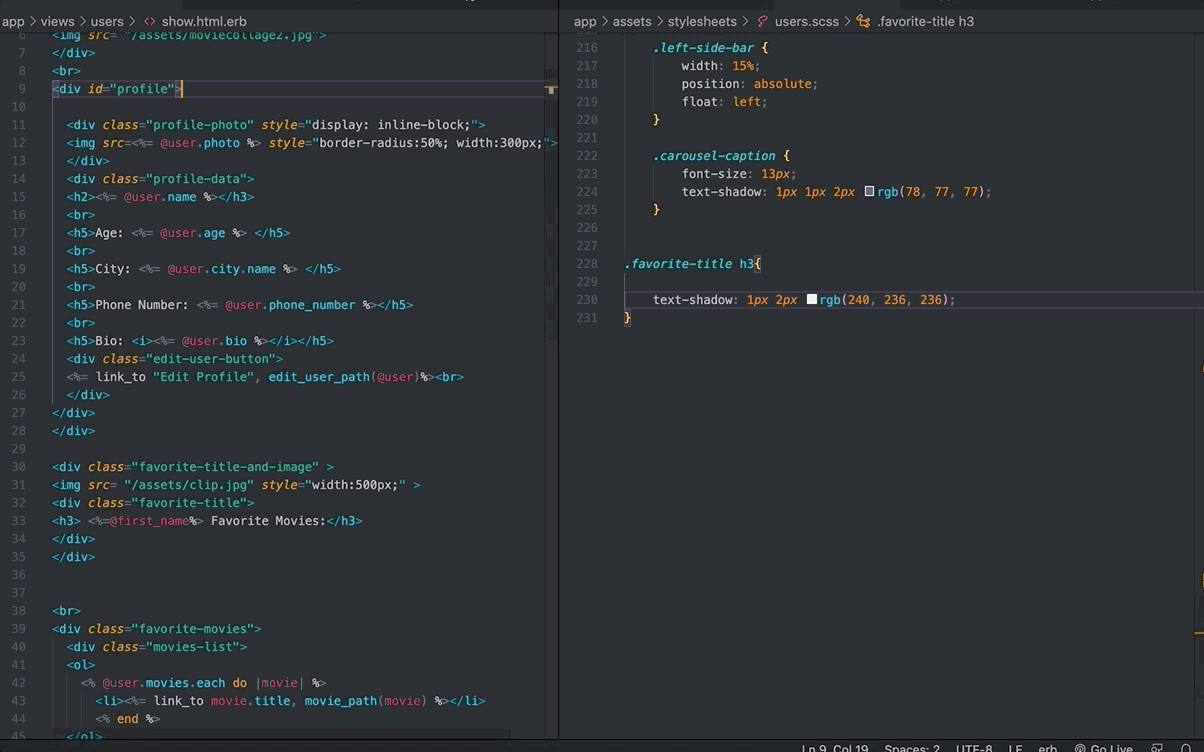1204x752 pixels.
Task: Select the 'app' breadcrumb of show.html.erb
Action: (x=13, y=21)
